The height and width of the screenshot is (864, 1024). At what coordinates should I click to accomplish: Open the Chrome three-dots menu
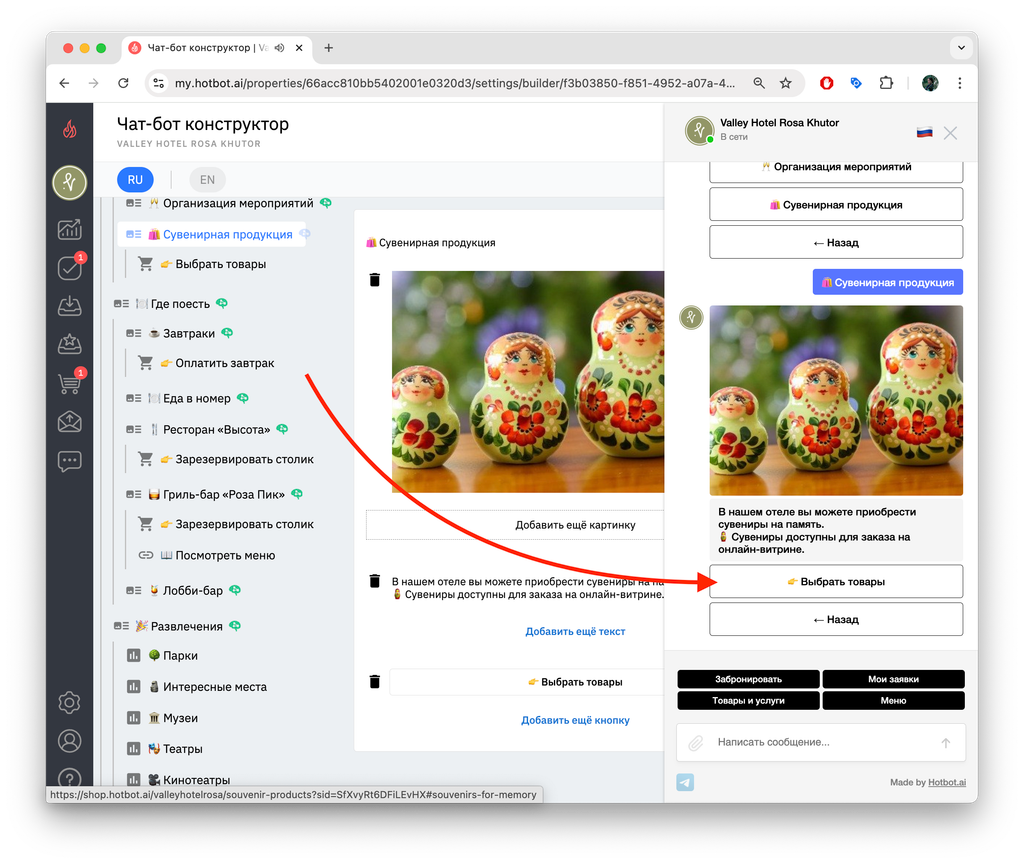click(x=959, y=83)
